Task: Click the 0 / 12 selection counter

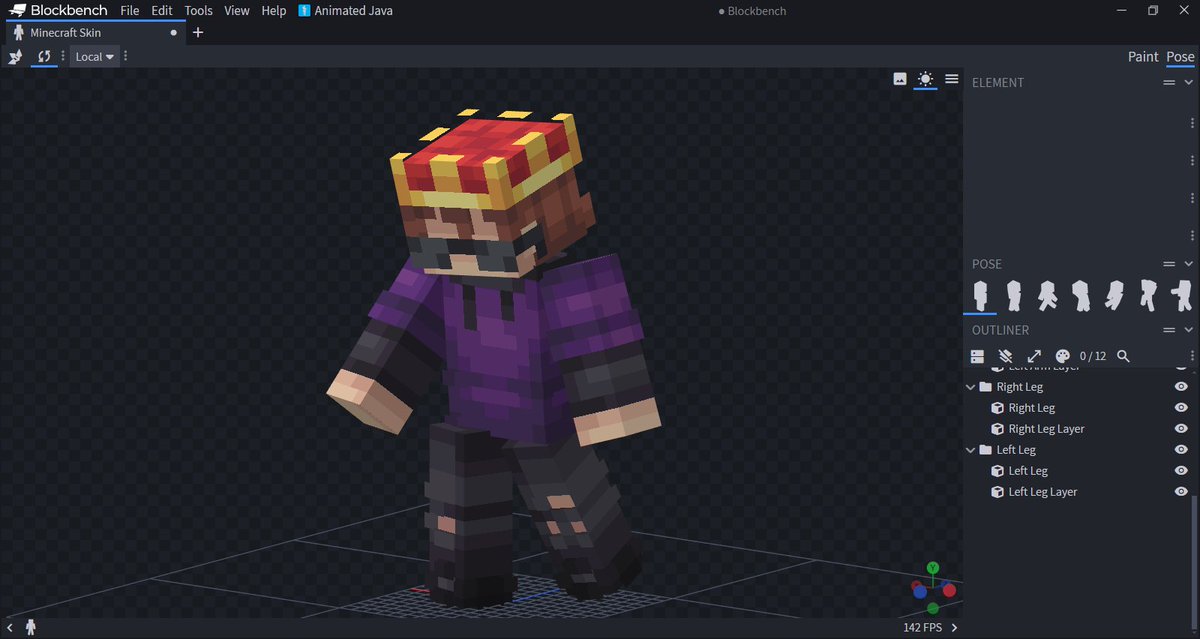Action: coord(1093,356)
